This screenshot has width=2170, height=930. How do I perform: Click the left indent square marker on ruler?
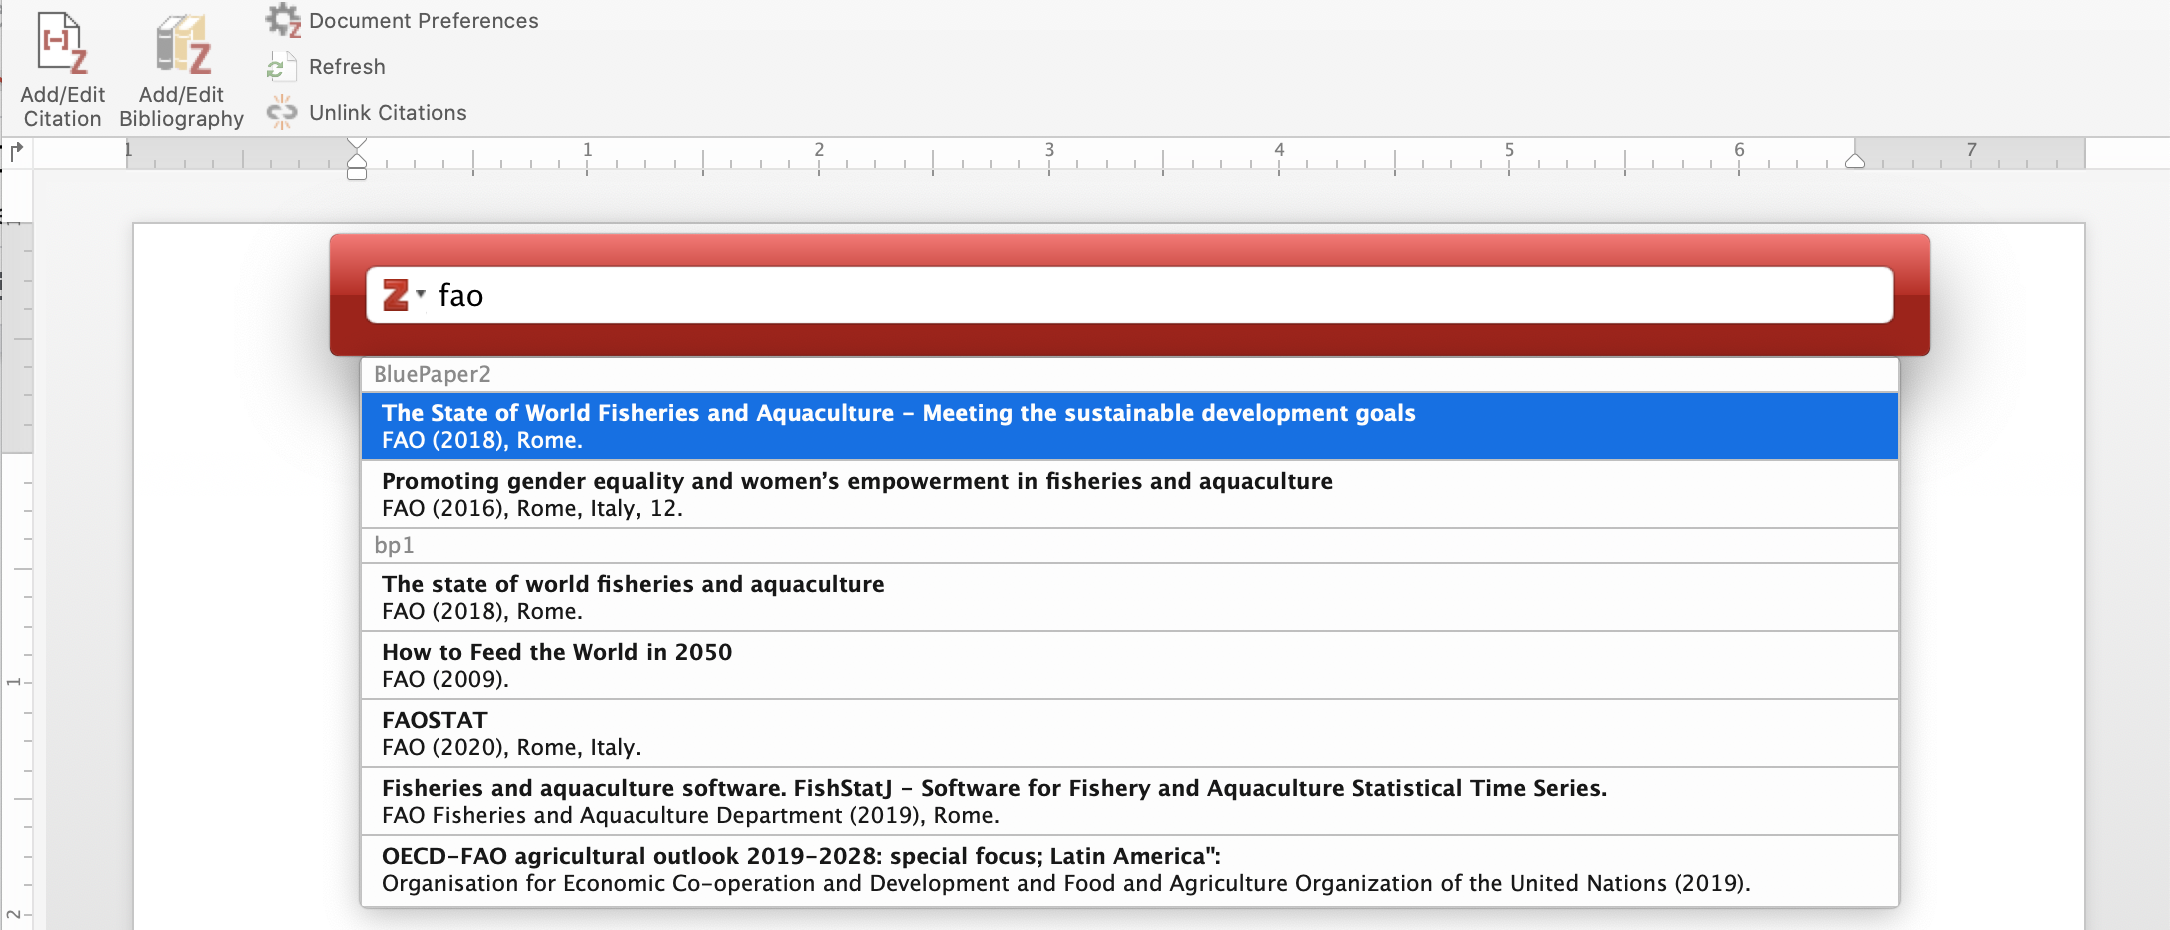point(357,174)
